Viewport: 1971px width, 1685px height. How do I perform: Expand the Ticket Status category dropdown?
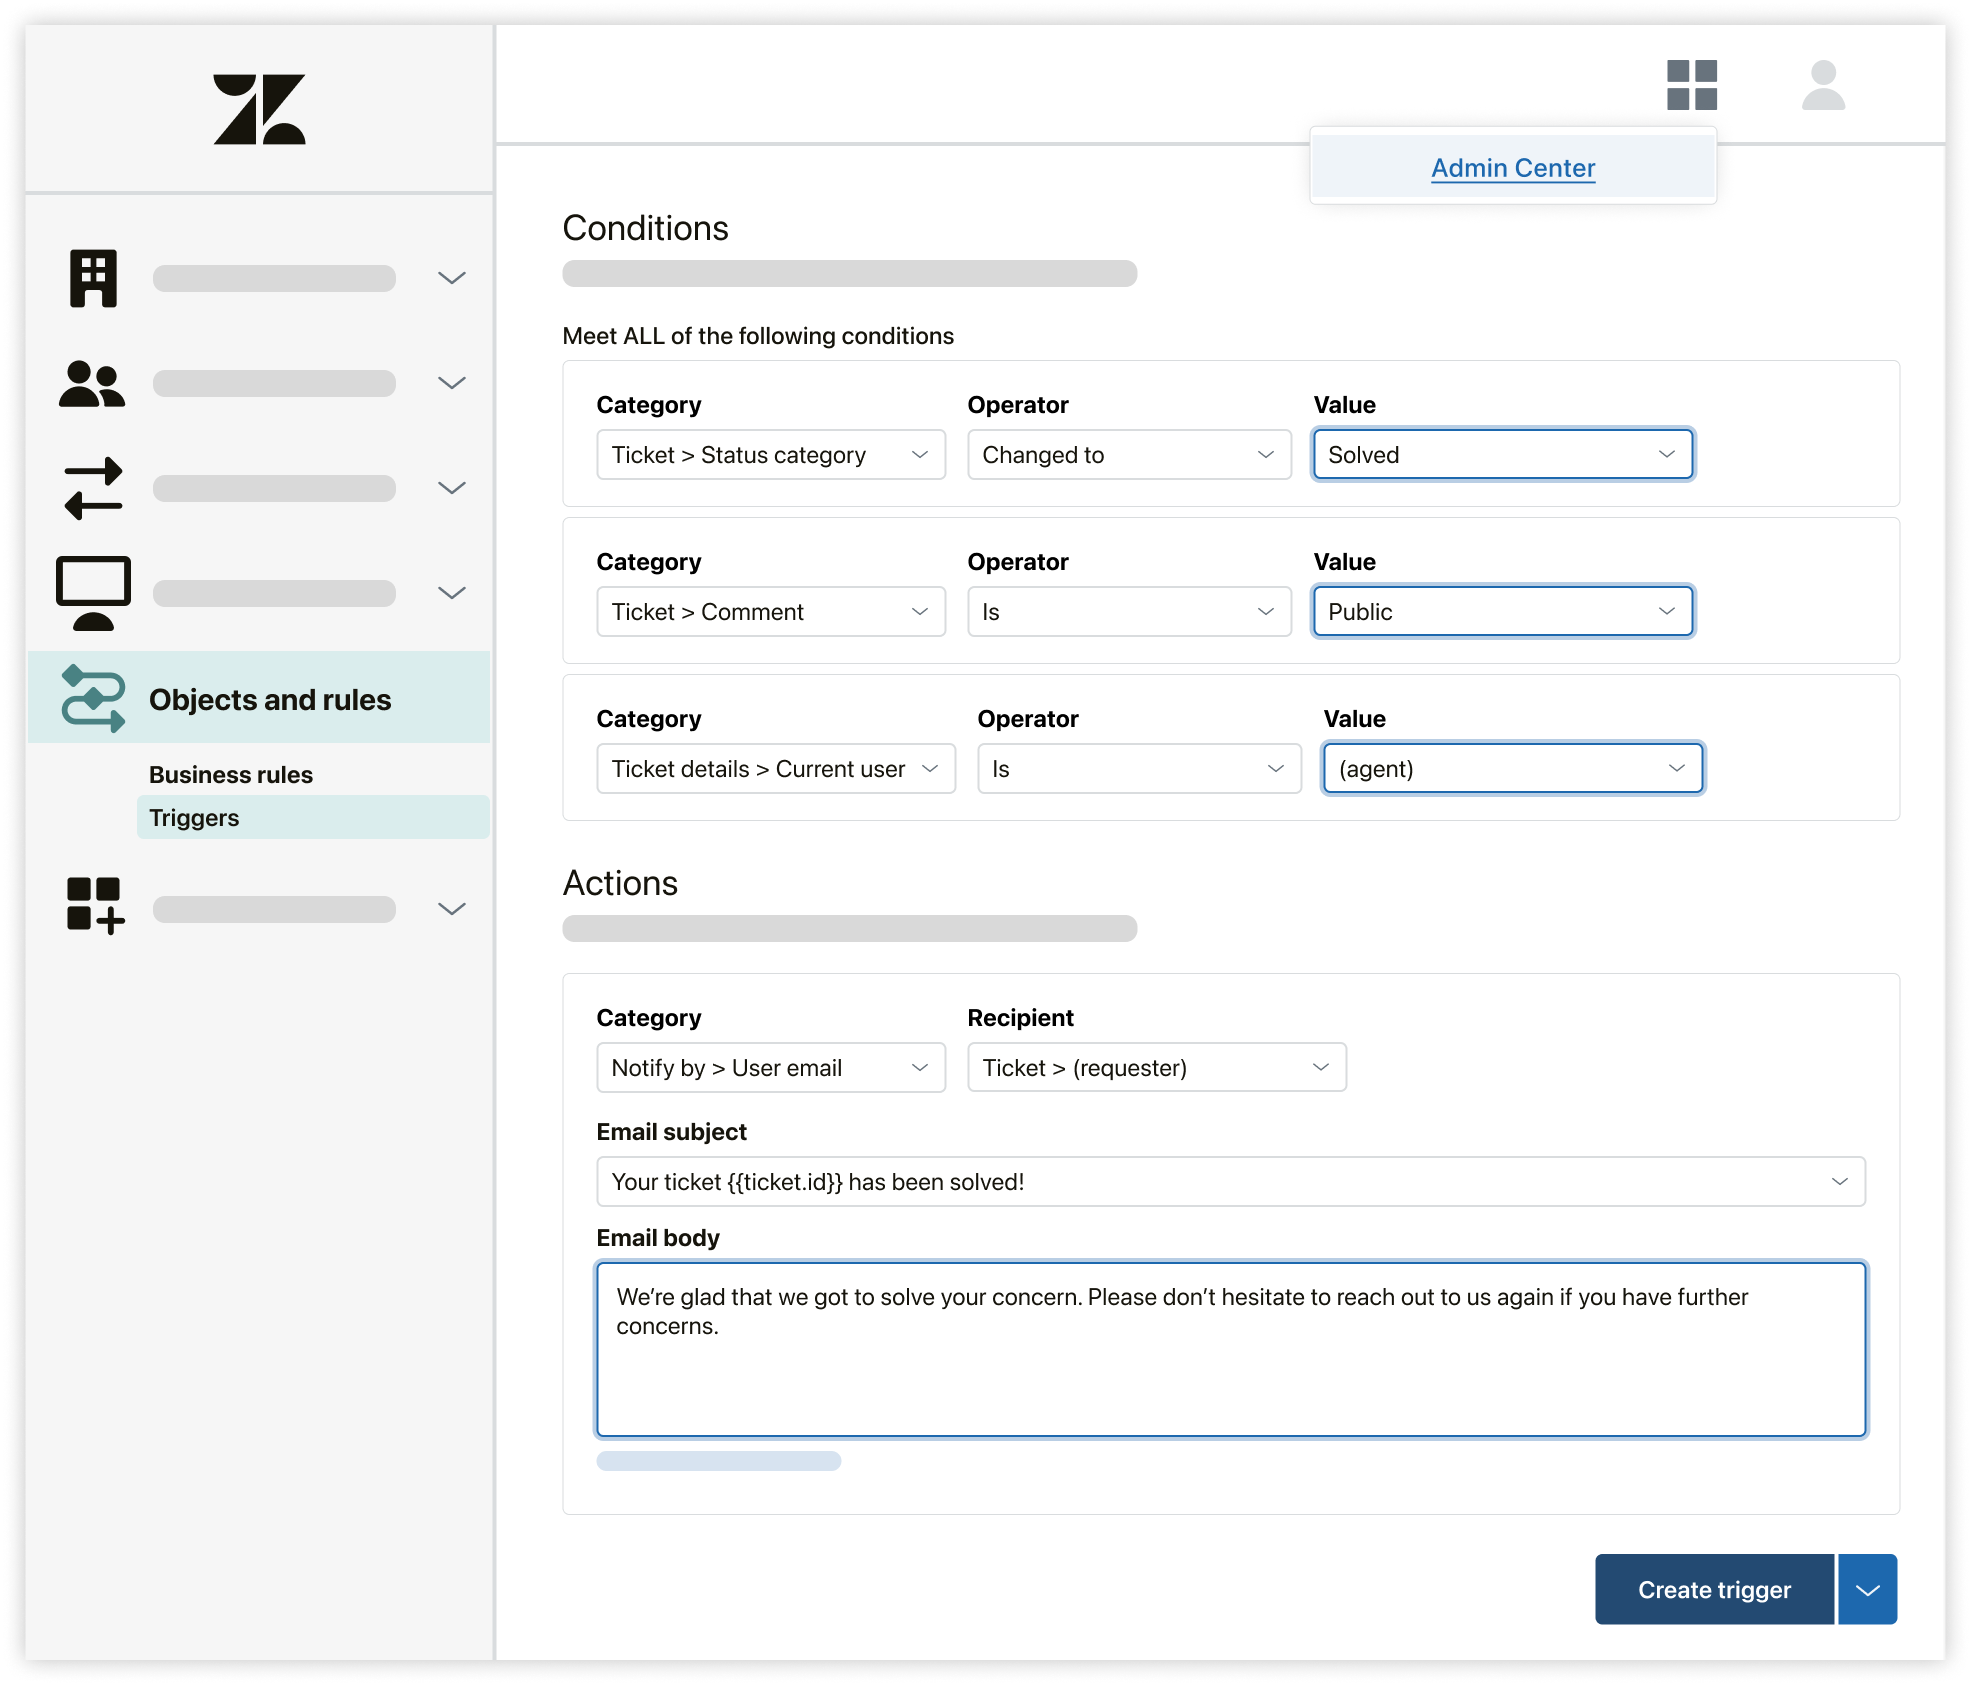click(x=769, y=455)
